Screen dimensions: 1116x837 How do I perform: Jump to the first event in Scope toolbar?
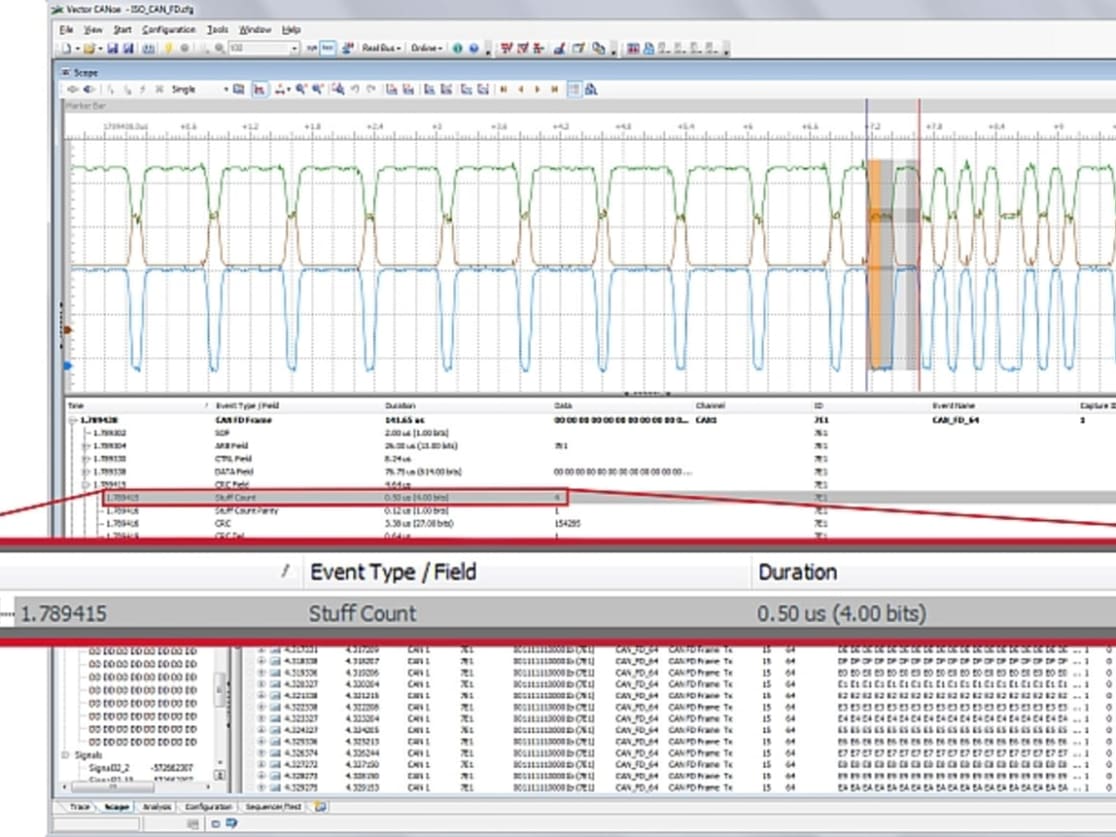point(503,89)
